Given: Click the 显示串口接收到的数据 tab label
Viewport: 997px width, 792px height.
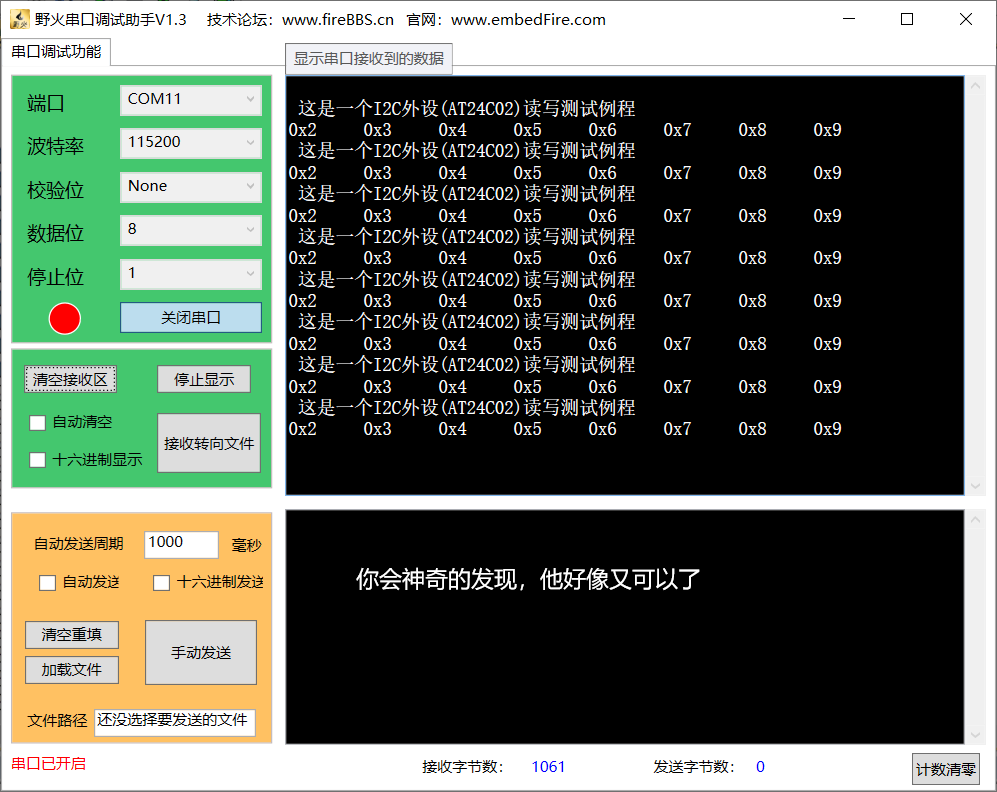Looking at the screenshot, I should tap(369, 59).
